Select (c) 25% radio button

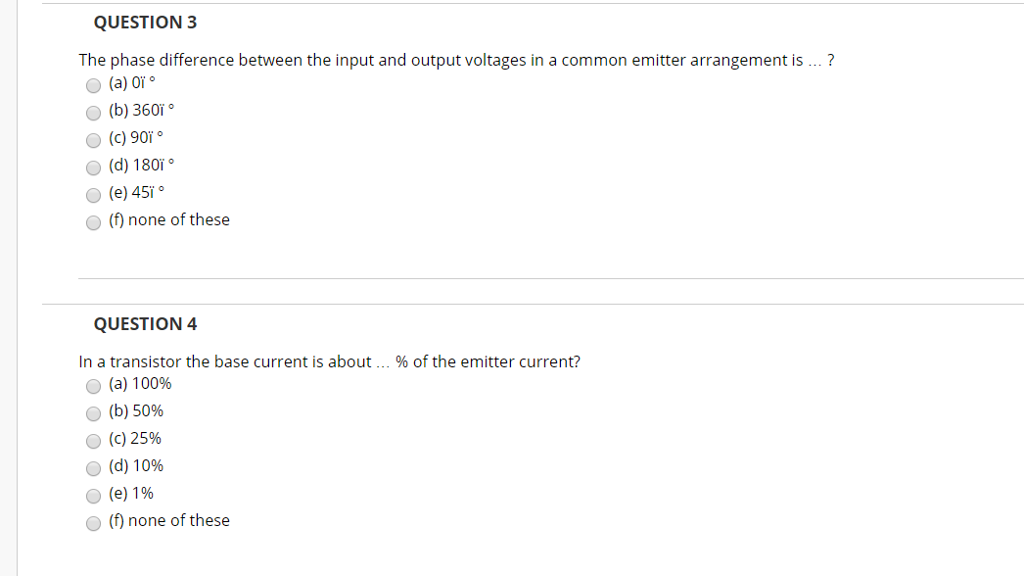(x=93, y=441)
